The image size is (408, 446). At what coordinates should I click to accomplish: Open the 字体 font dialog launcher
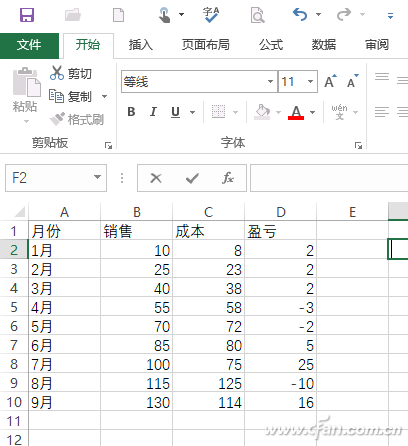point(358,145)
